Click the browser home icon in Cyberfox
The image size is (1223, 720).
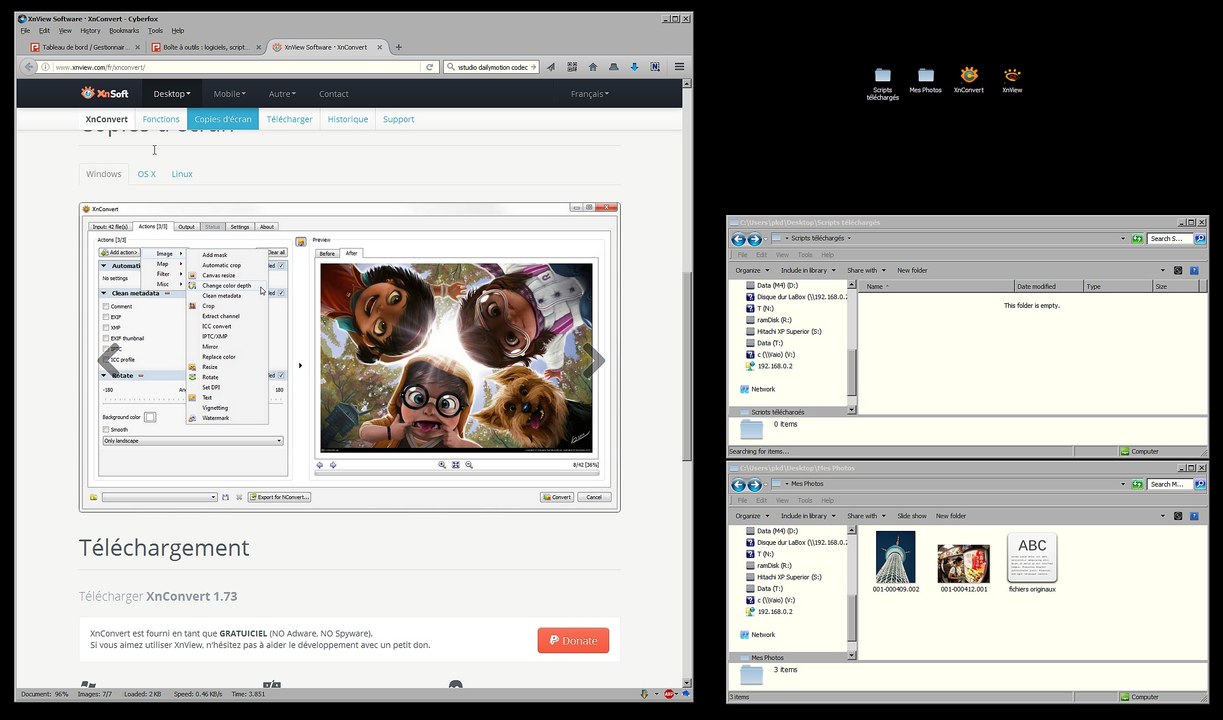592,67
